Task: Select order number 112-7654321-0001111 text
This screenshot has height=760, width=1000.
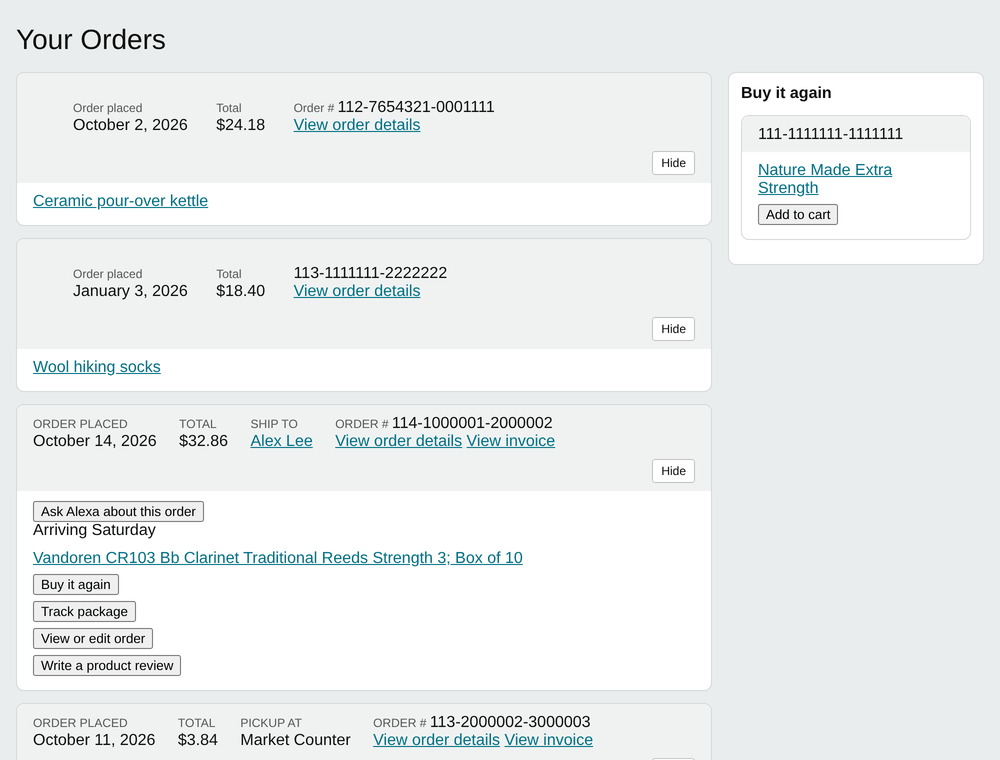Action: point(416,106)
